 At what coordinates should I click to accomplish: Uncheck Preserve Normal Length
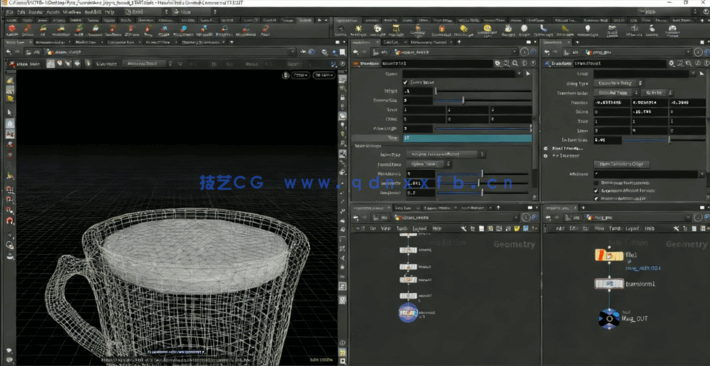(596, 198)
